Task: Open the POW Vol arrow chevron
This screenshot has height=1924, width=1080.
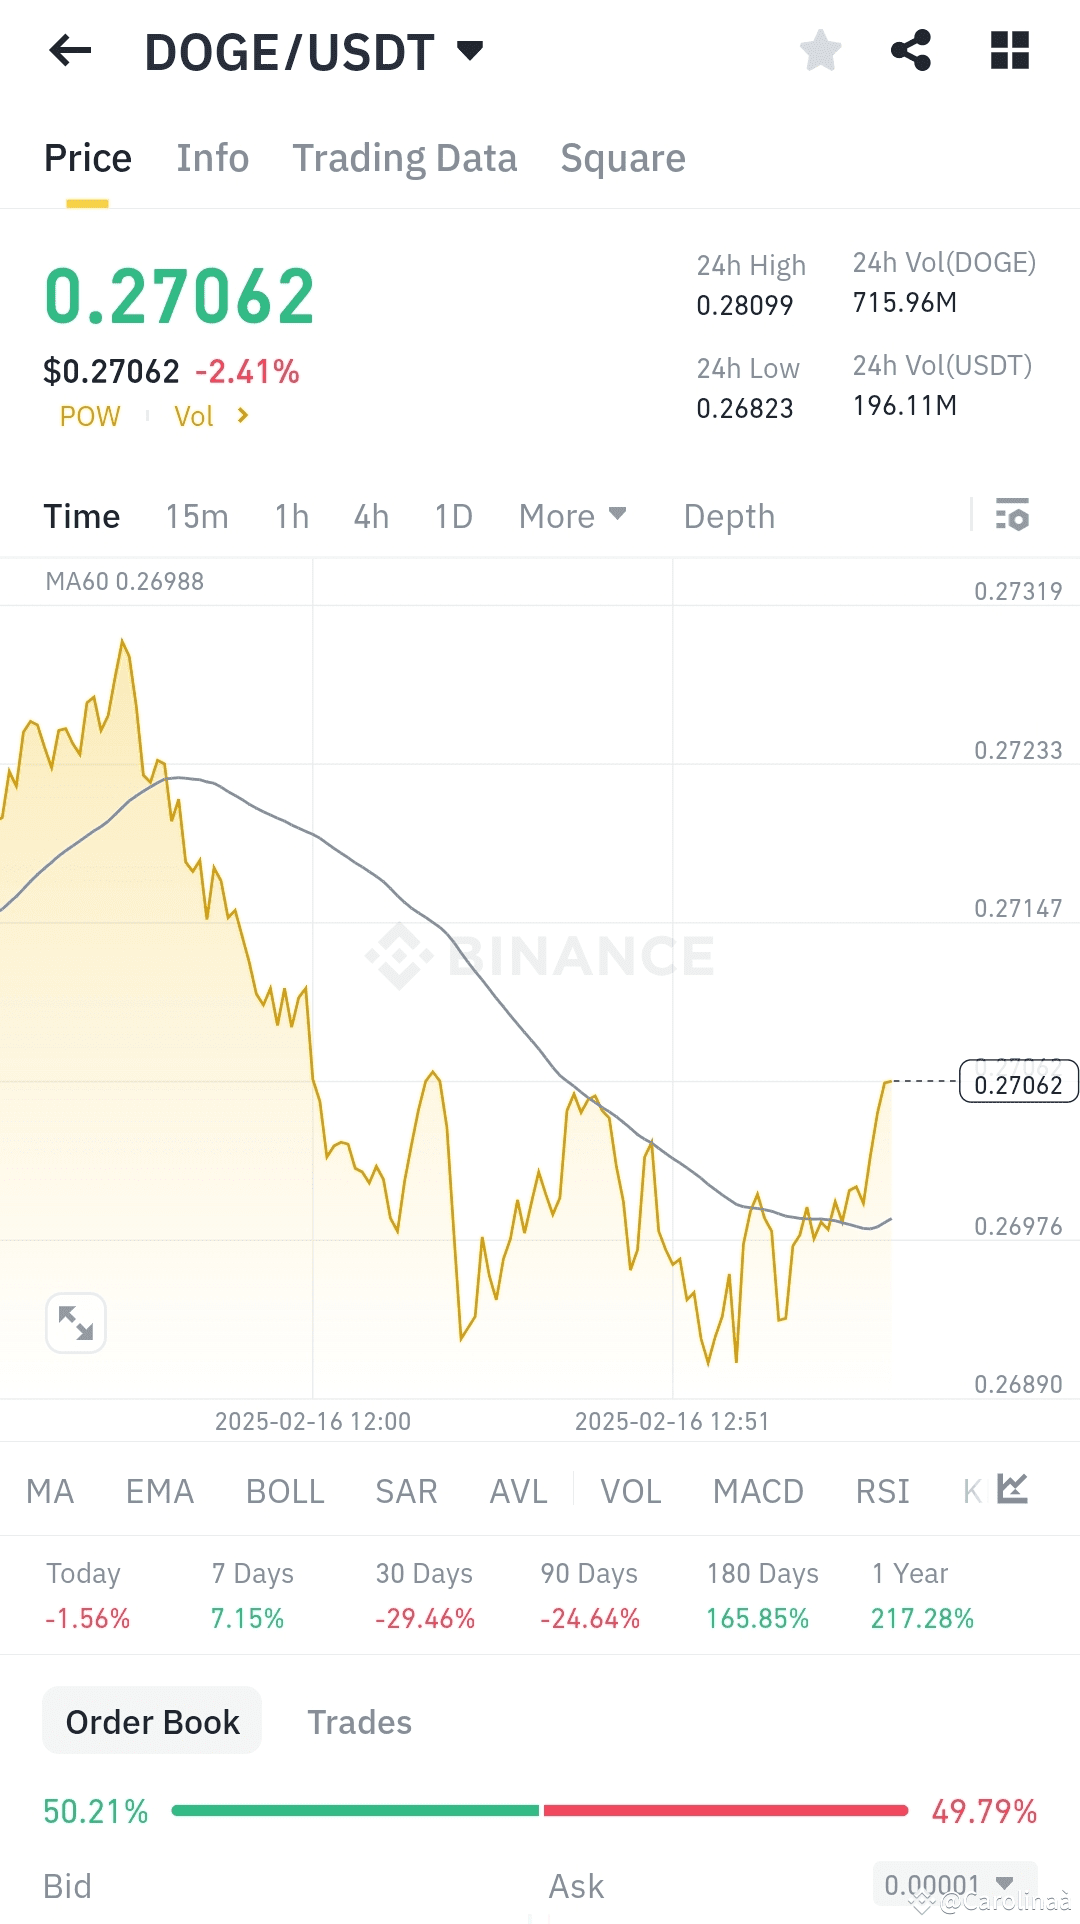Action: [243, 415]
